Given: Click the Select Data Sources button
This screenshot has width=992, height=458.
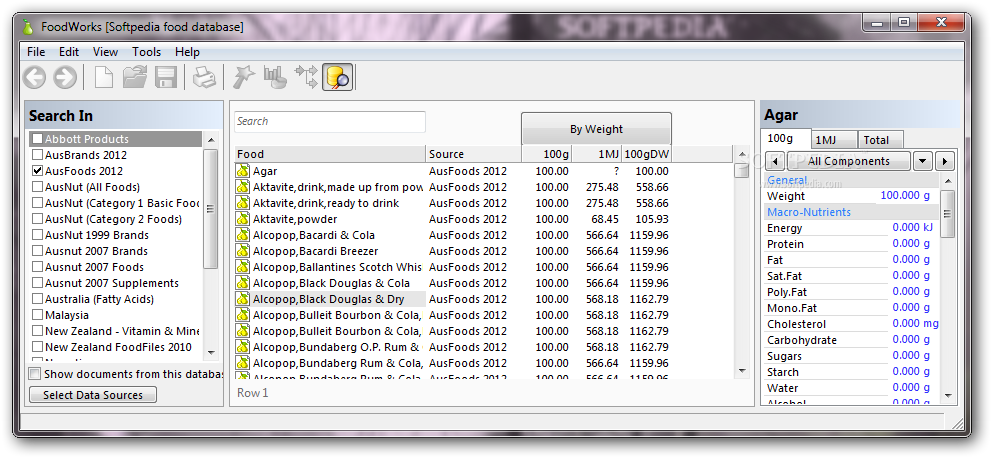Looking at the screenshot, I should (93, 395).
